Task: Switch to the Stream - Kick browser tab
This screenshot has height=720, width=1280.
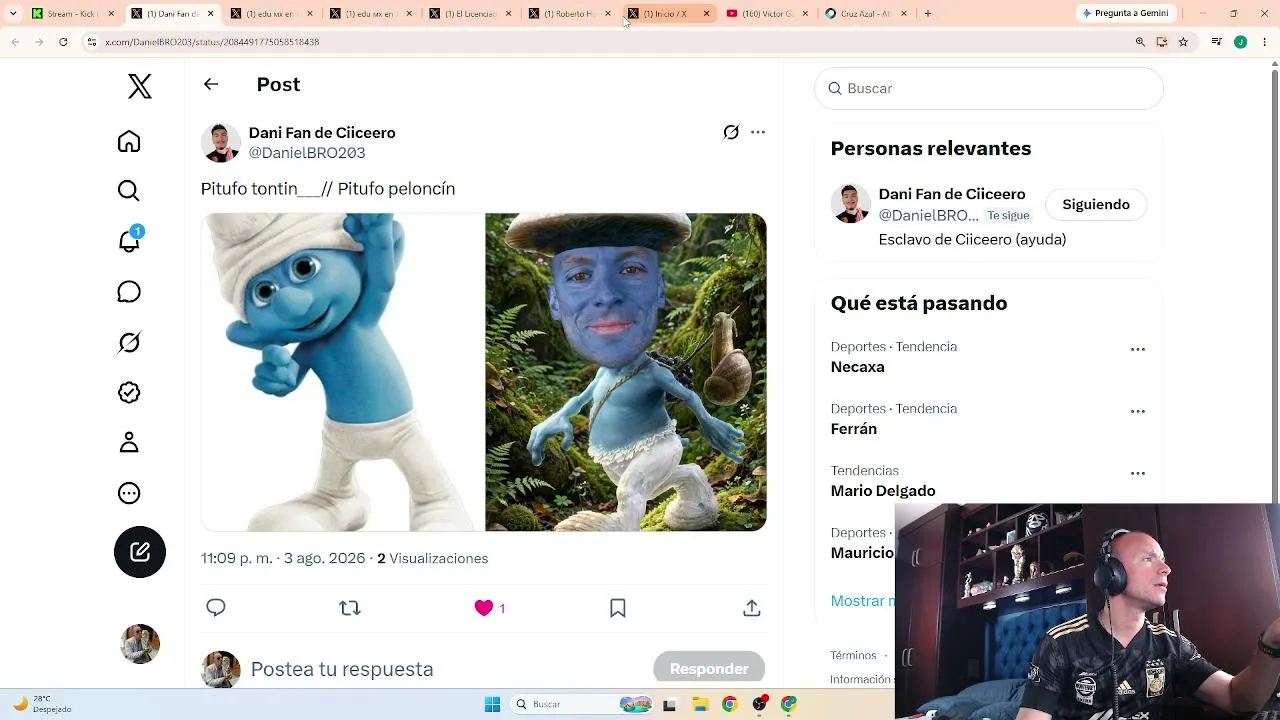Action: tap(72, 14)
